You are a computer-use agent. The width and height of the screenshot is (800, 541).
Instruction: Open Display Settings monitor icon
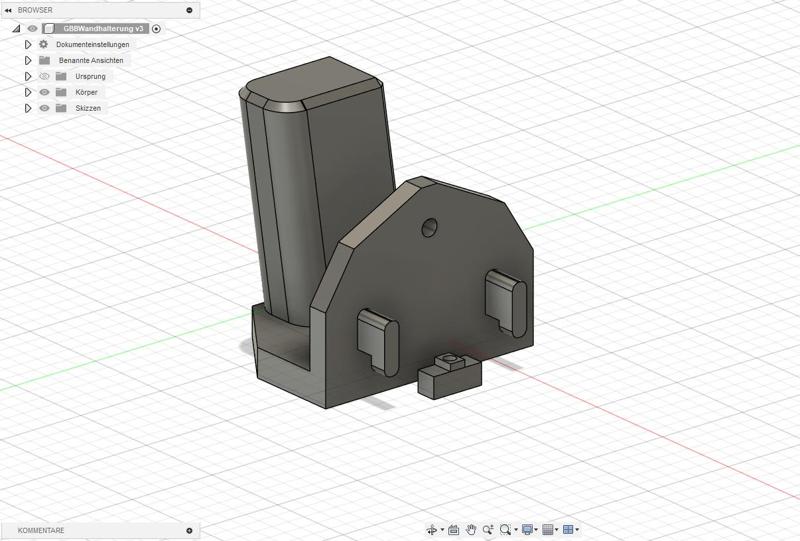[x=527, y=530]
